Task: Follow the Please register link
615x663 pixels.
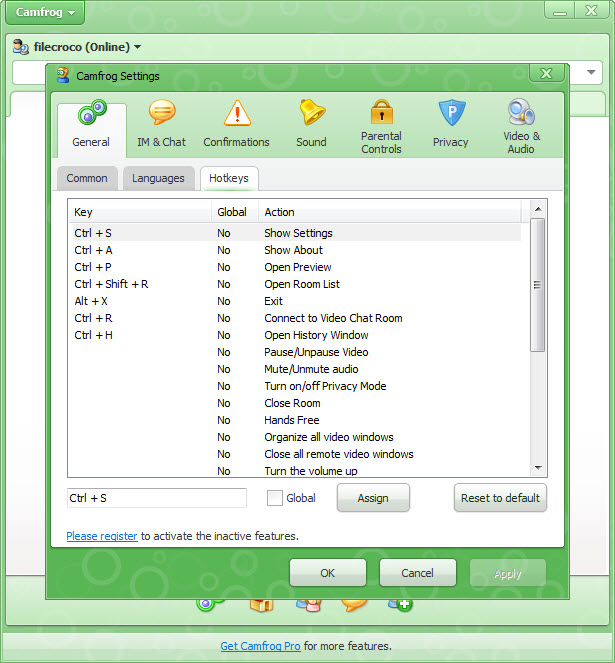Action: [x=102, y=536]
